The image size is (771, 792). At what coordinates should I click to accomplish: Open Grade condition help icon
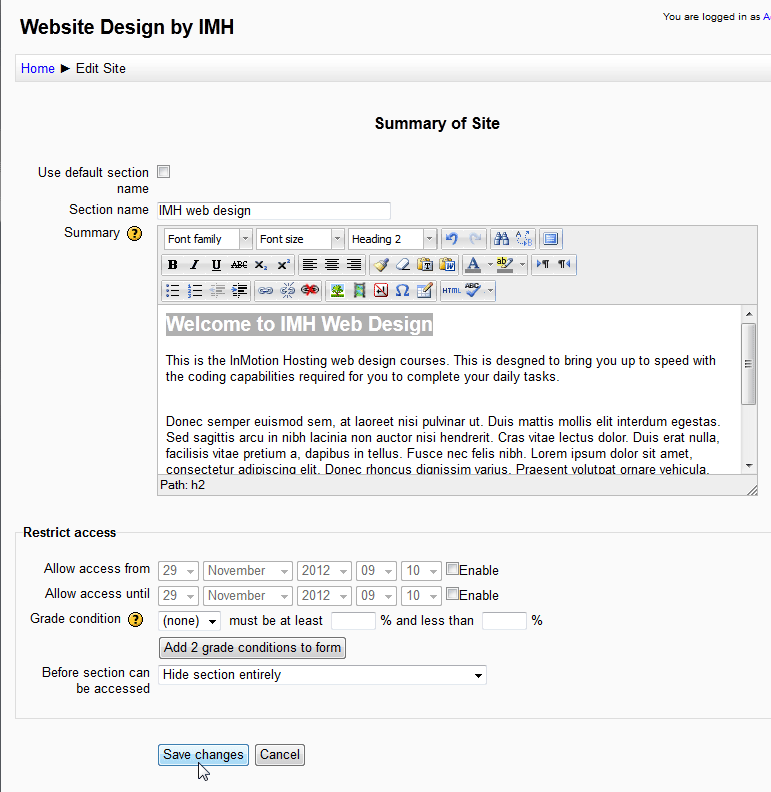click(135, 619)
